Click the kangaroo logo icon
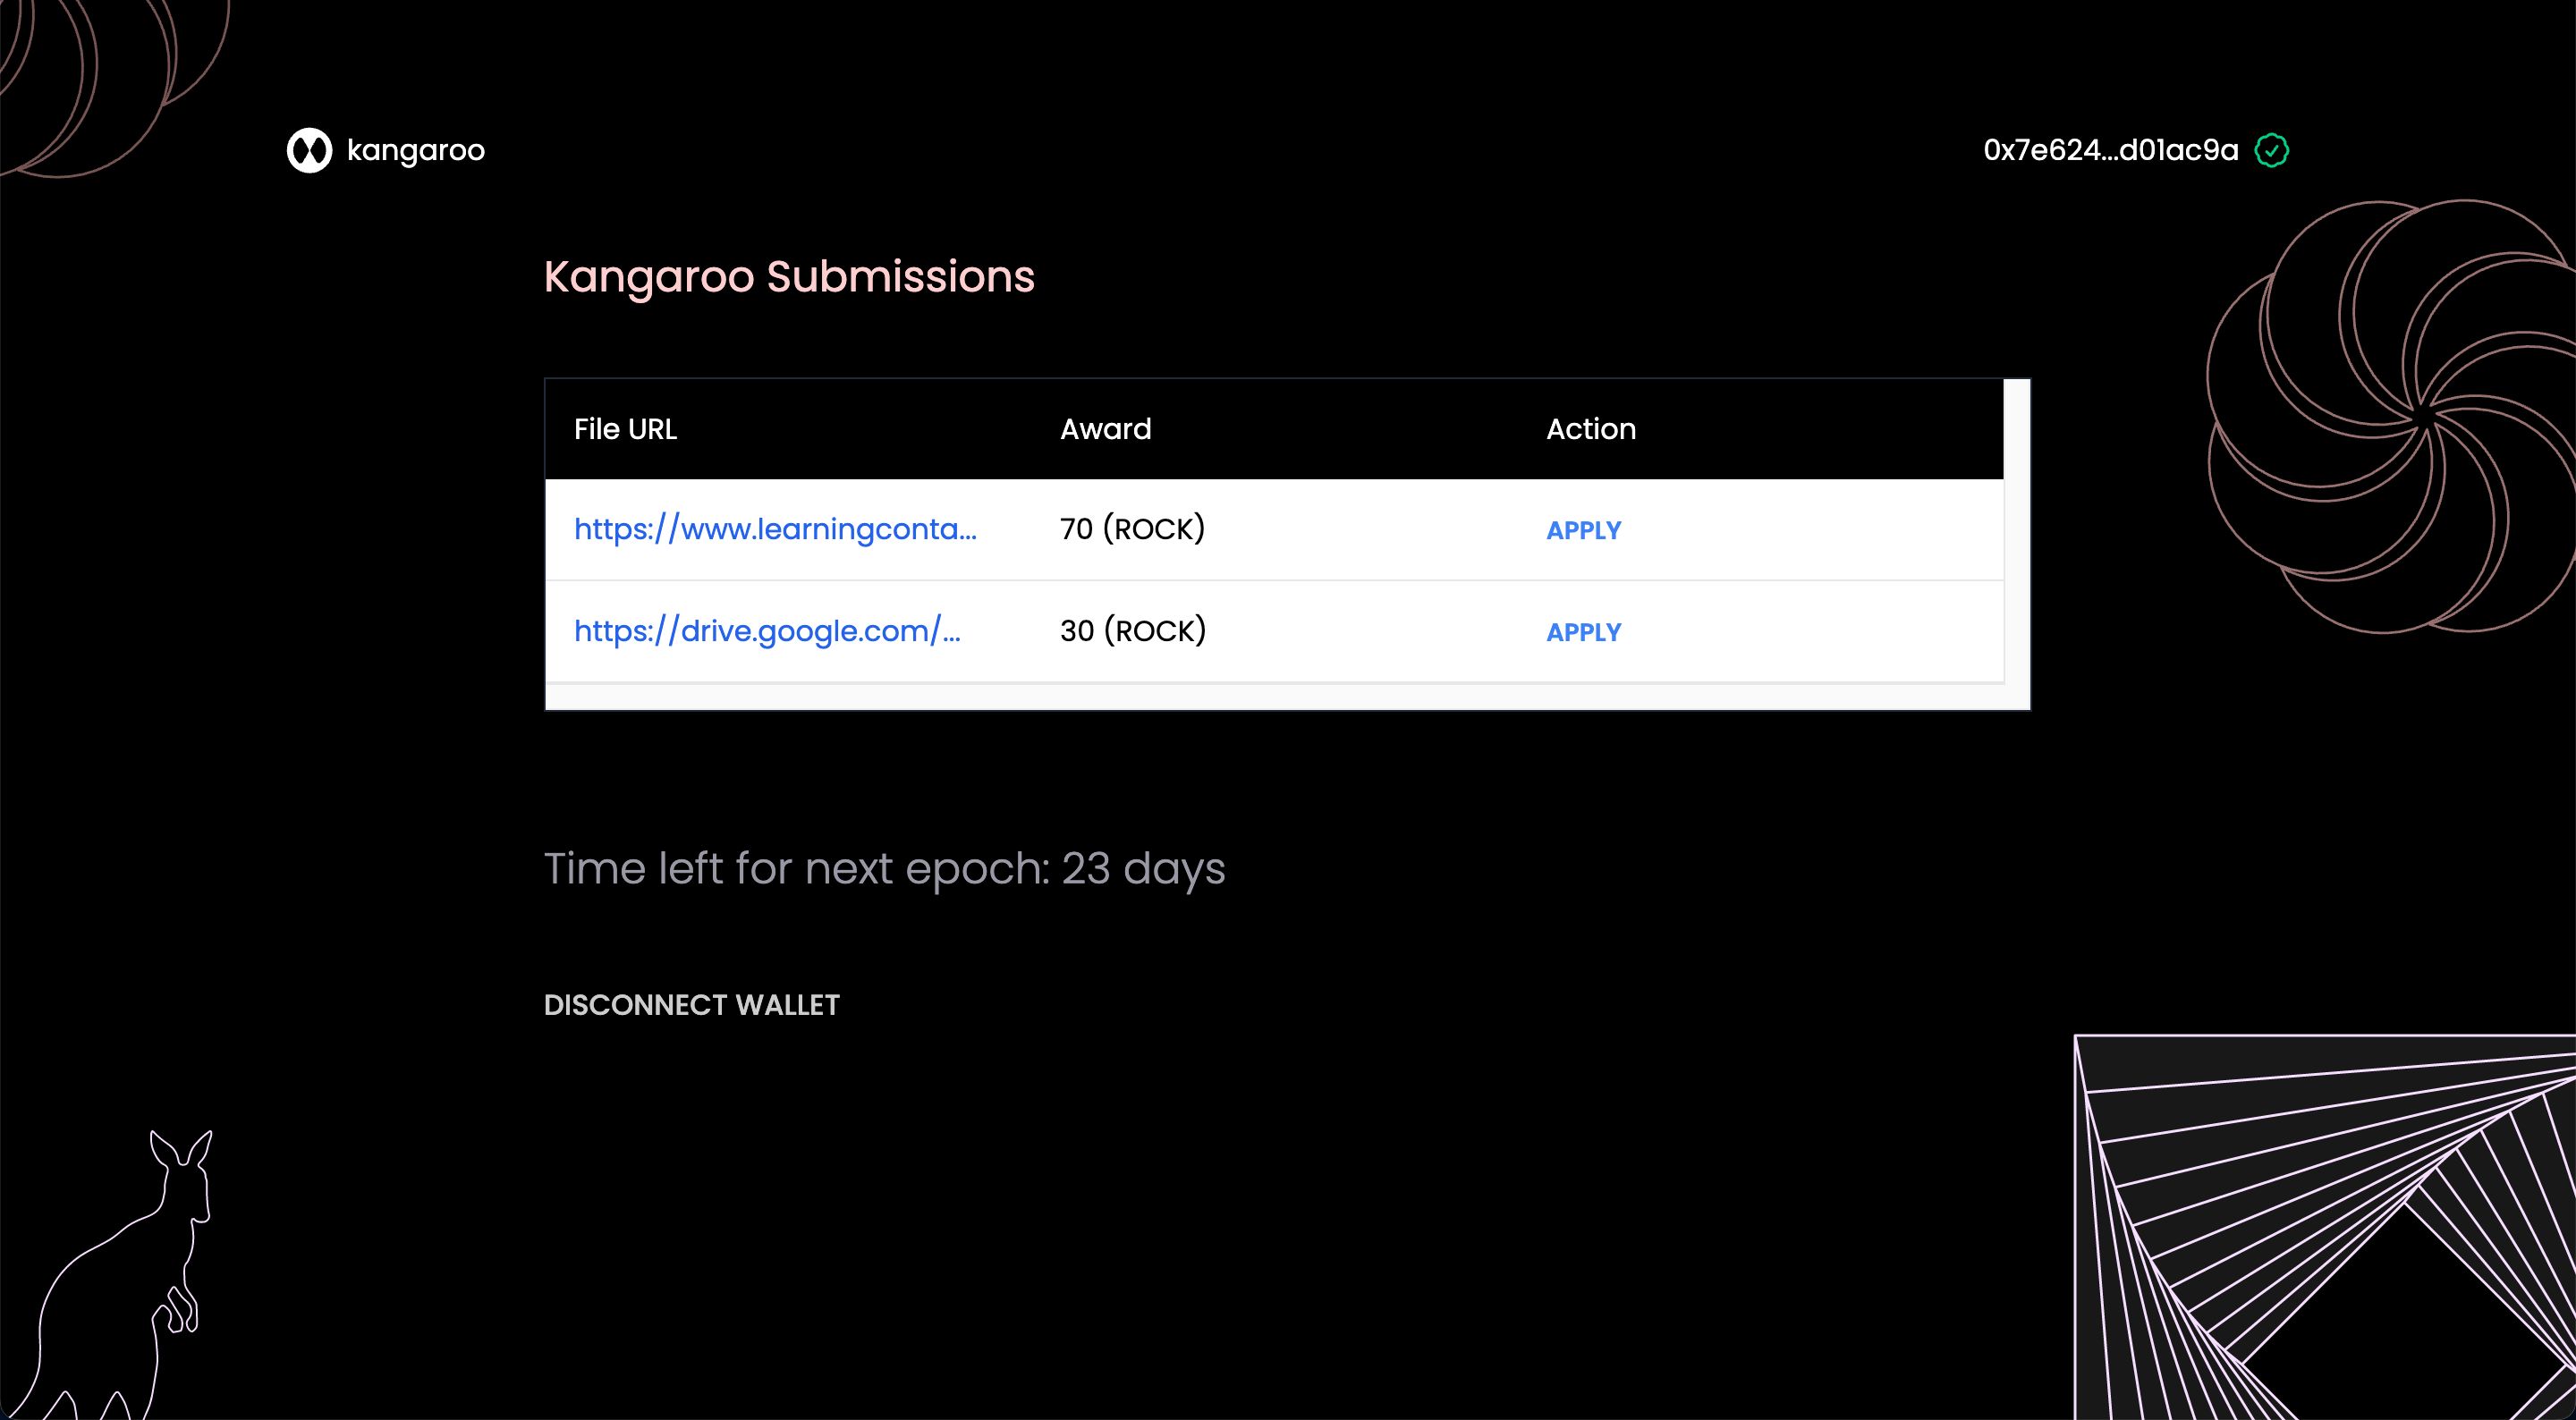 pos(309,150)
